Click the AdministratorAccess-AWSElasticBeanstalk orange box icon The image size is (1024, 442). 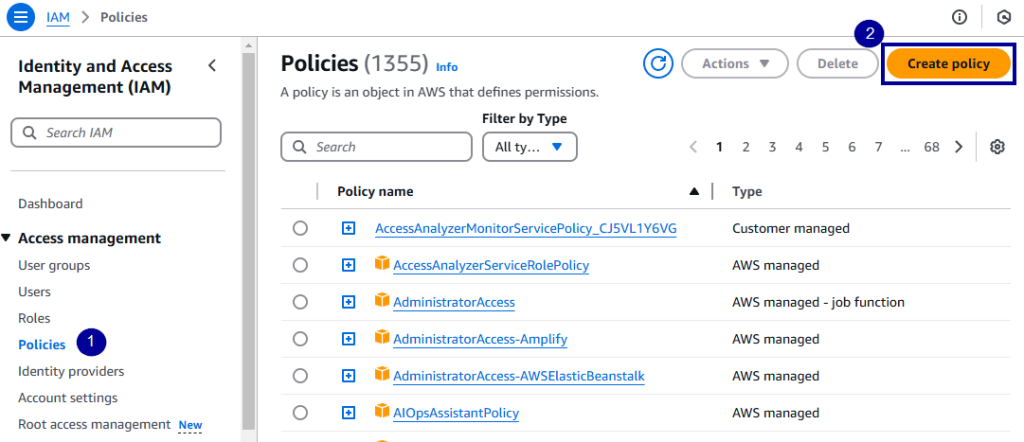(381, 375)
